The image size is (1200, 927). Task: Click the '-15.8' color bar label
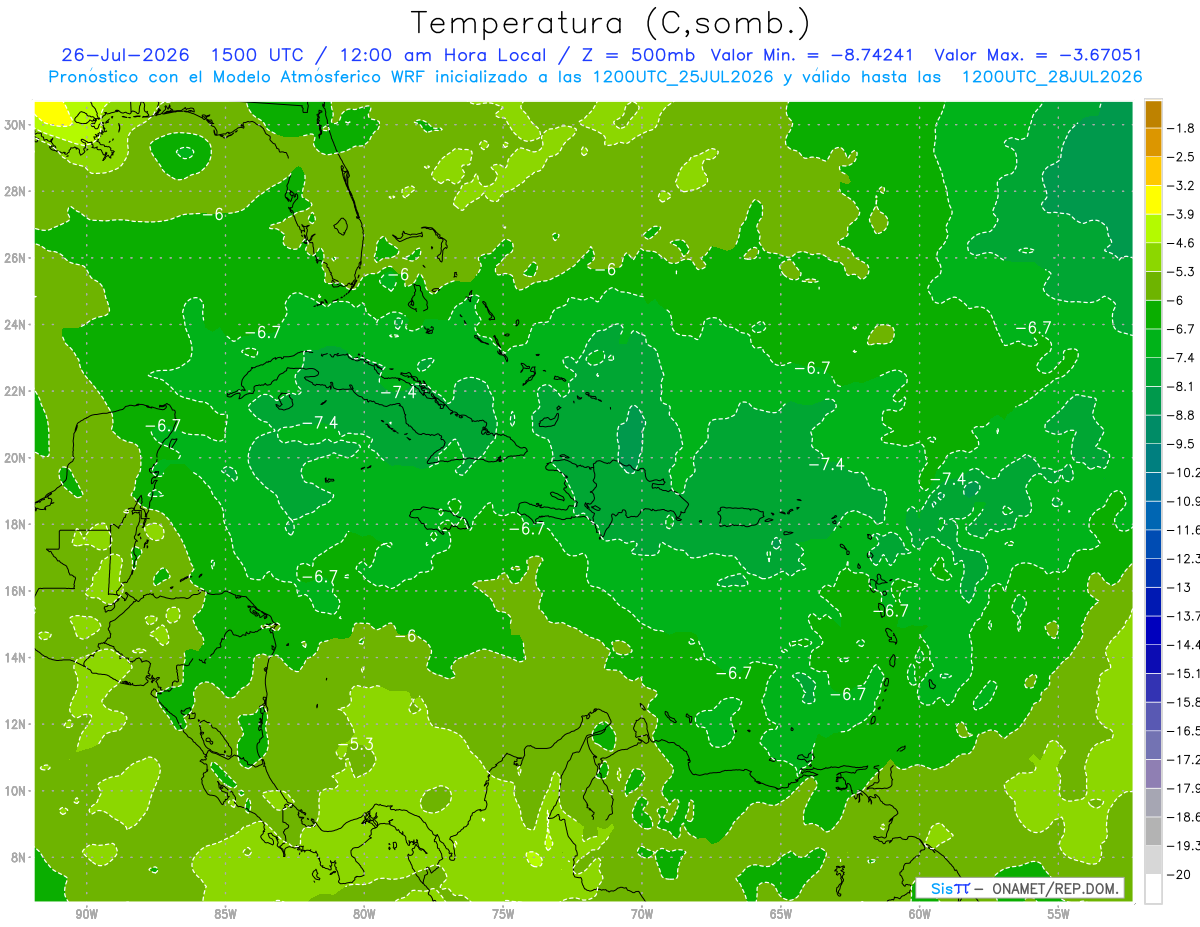coord(1183,702)
